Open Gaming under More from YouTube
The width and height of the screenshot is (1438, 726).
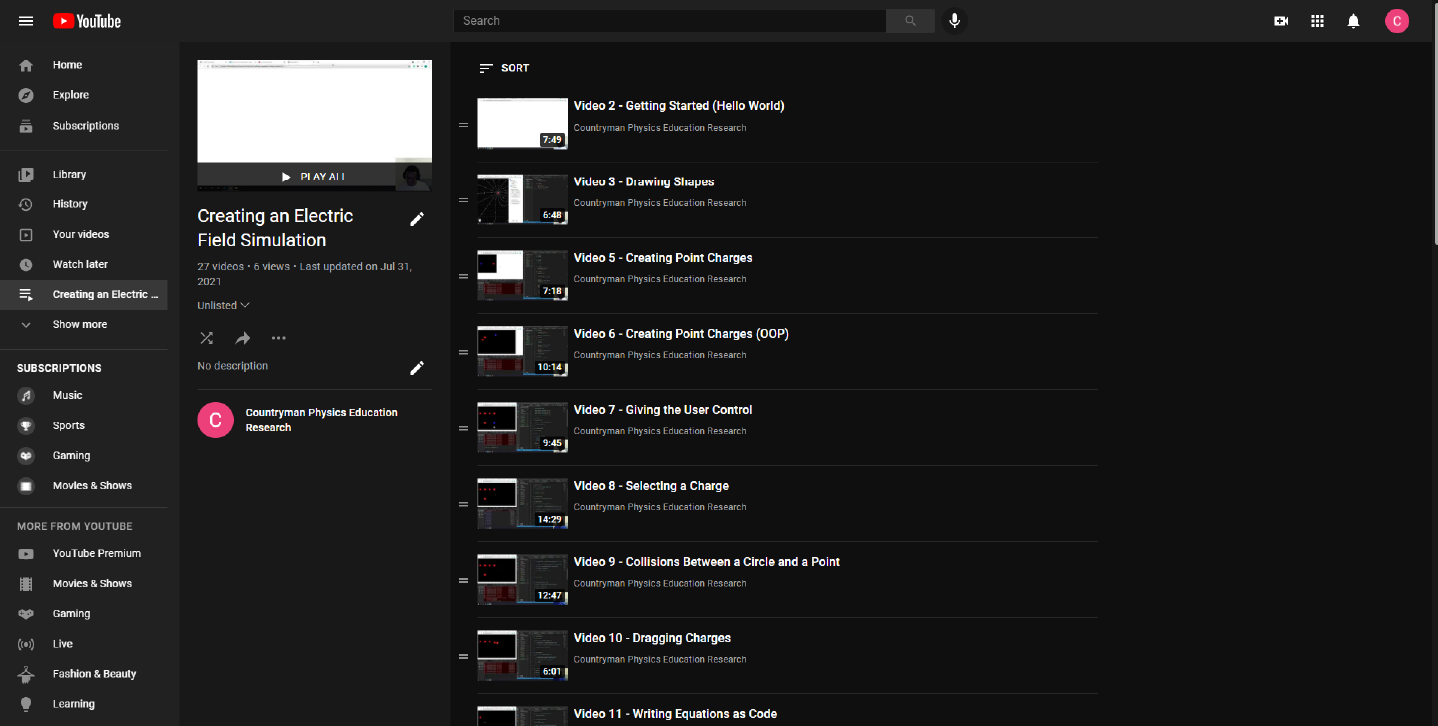click(84, 613)
